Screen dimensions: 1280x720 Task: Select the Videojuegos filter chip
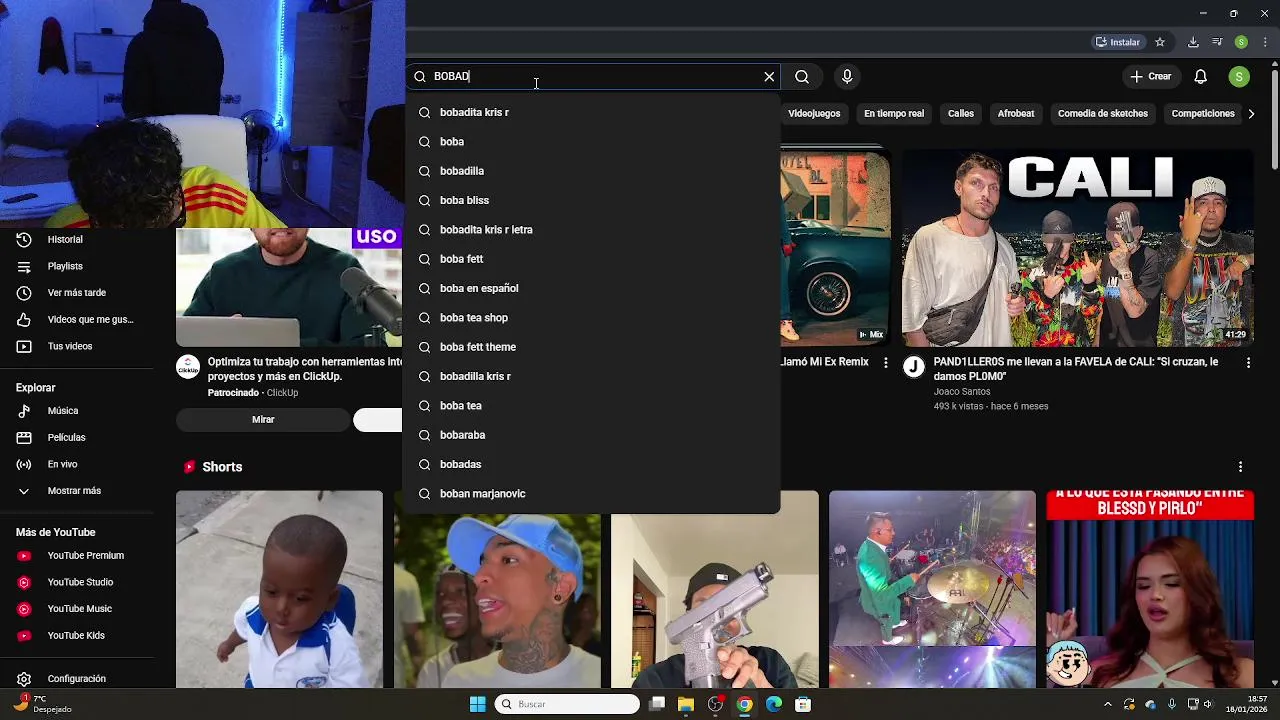tap(814, 113)
